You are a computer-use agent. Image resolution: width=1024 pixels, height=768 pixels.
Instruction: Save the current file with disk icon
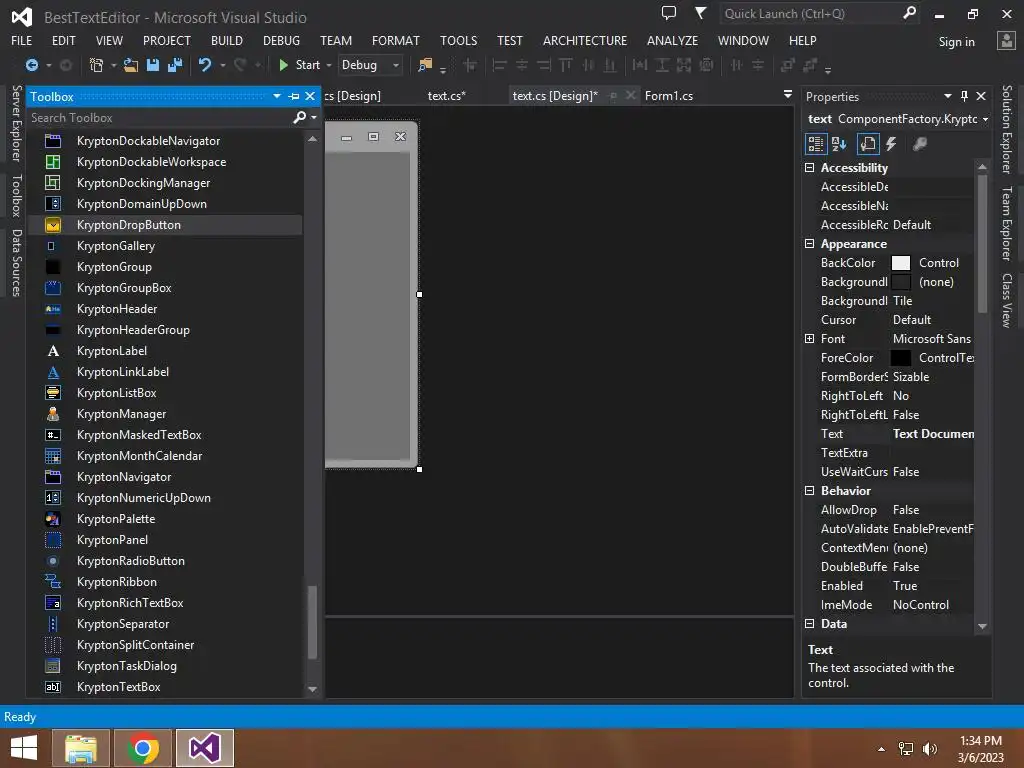pos(153,65)
